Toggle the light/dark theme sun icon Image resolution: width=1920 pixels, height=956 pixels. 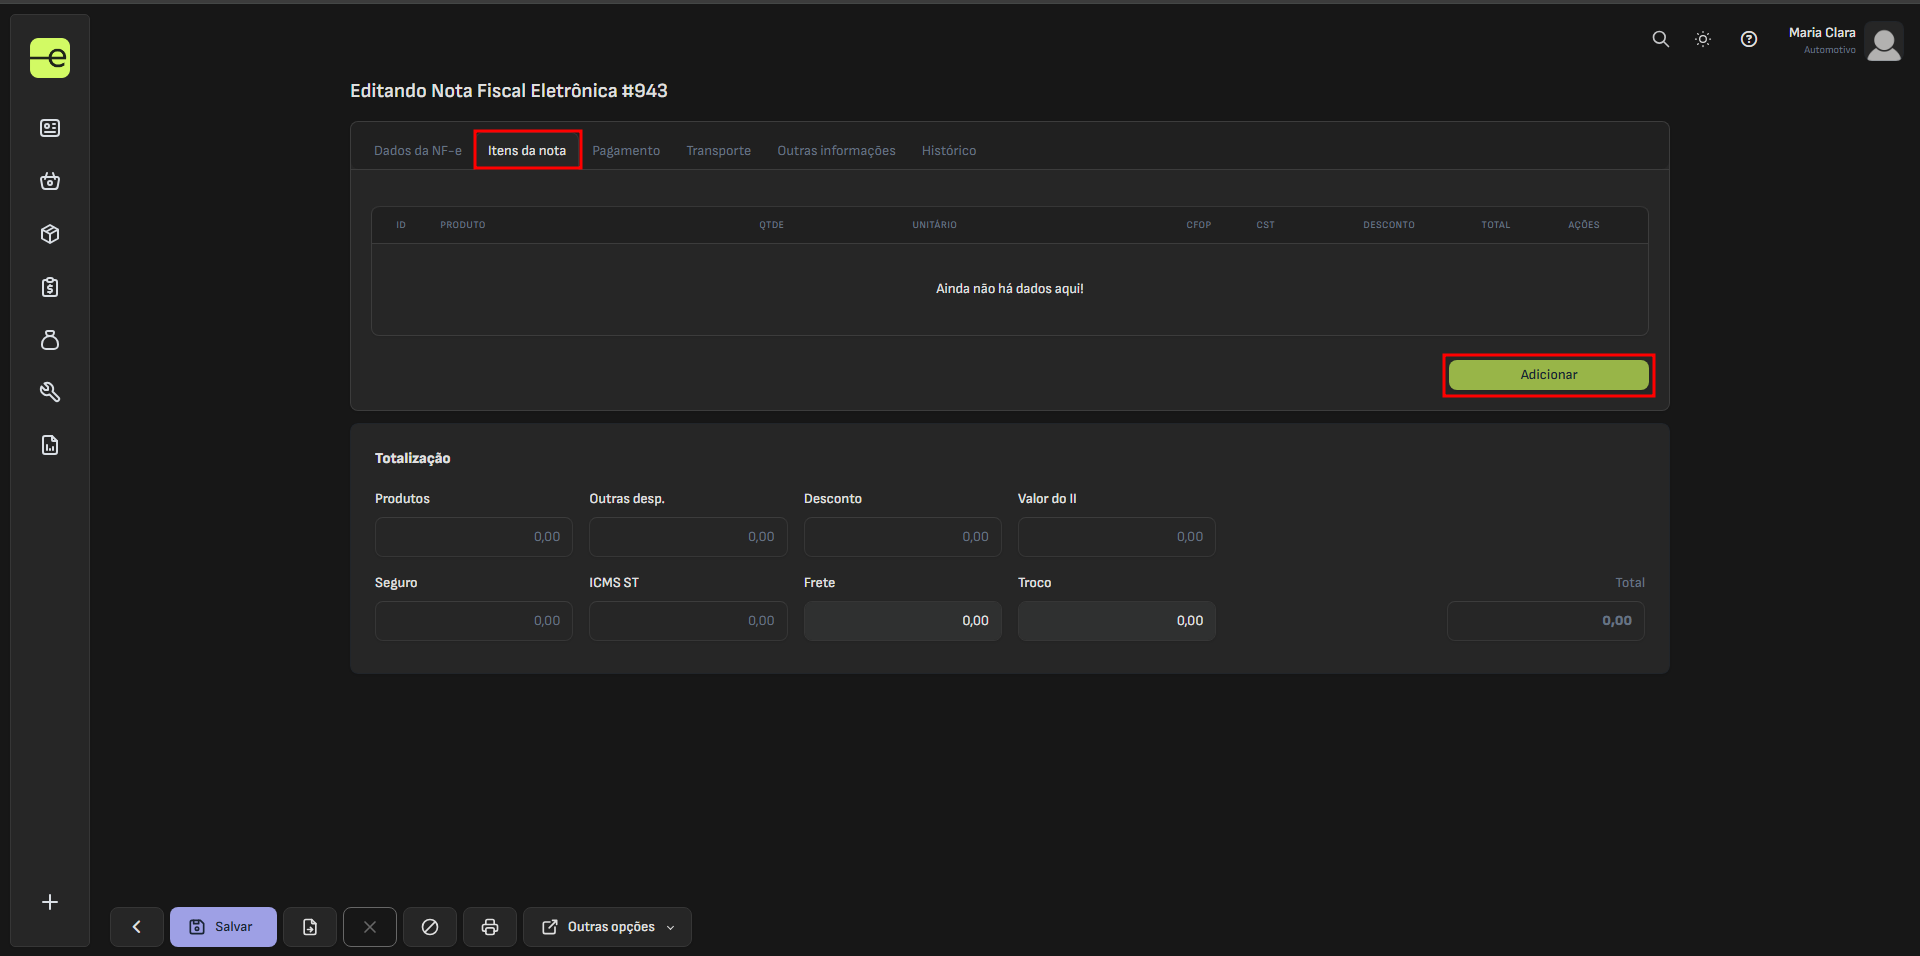(x=1702, y=39)
